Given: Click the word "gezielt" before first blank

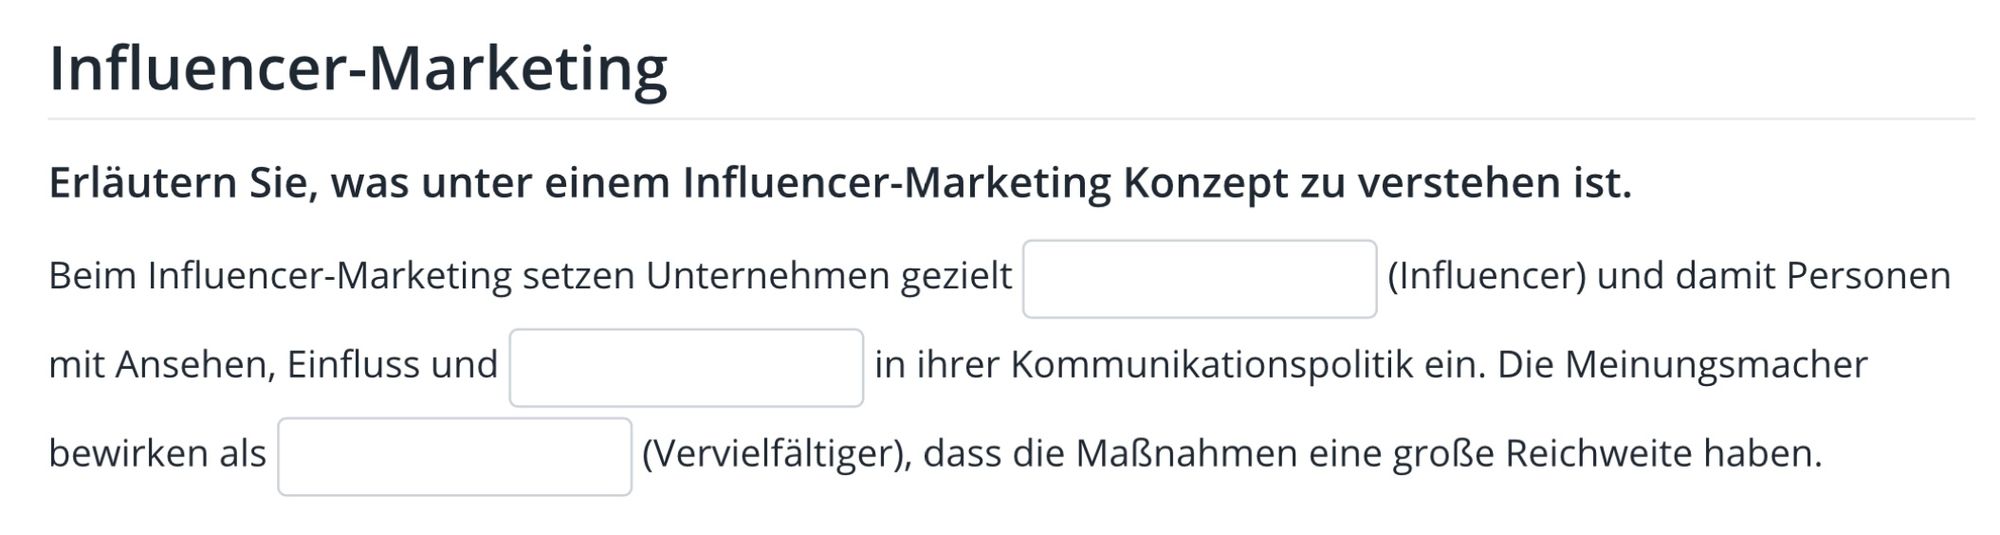Looking at the screenshot, I should (956, 277).
